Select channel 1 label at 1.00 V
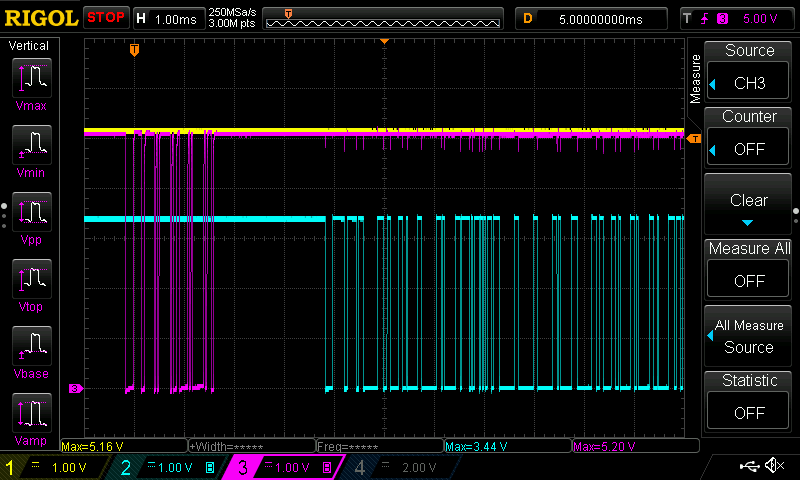 pyautogui.click(x=55, y=467)
